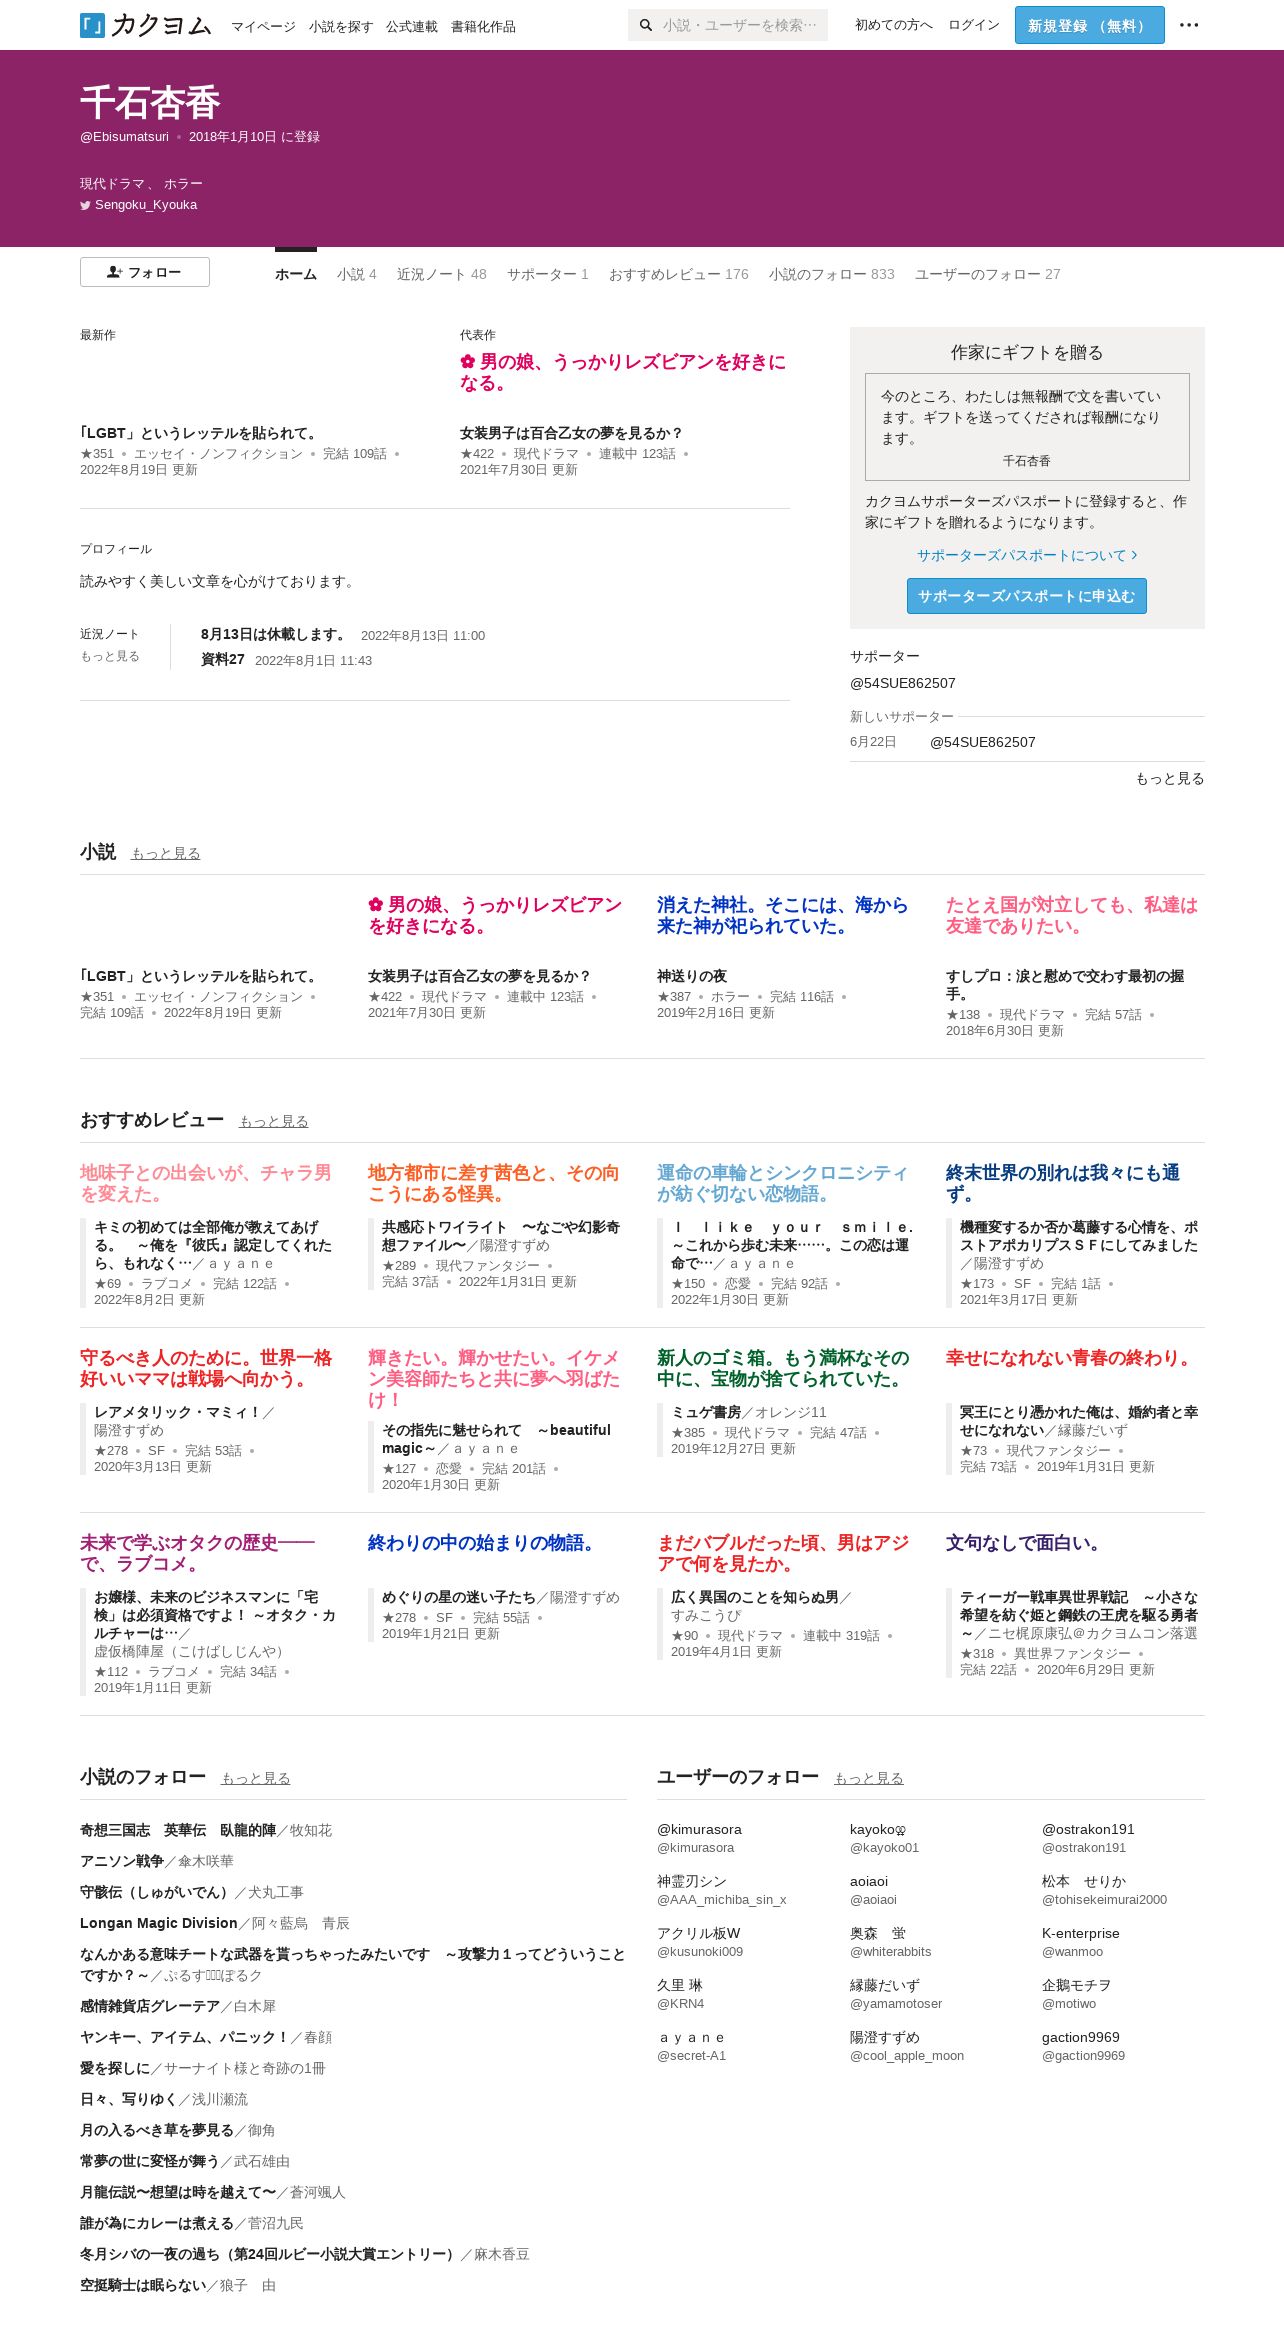The image size is (1284, 2346).
Task: Switch to 小説のフォロー 833 tab
Action: pos(832,274)
